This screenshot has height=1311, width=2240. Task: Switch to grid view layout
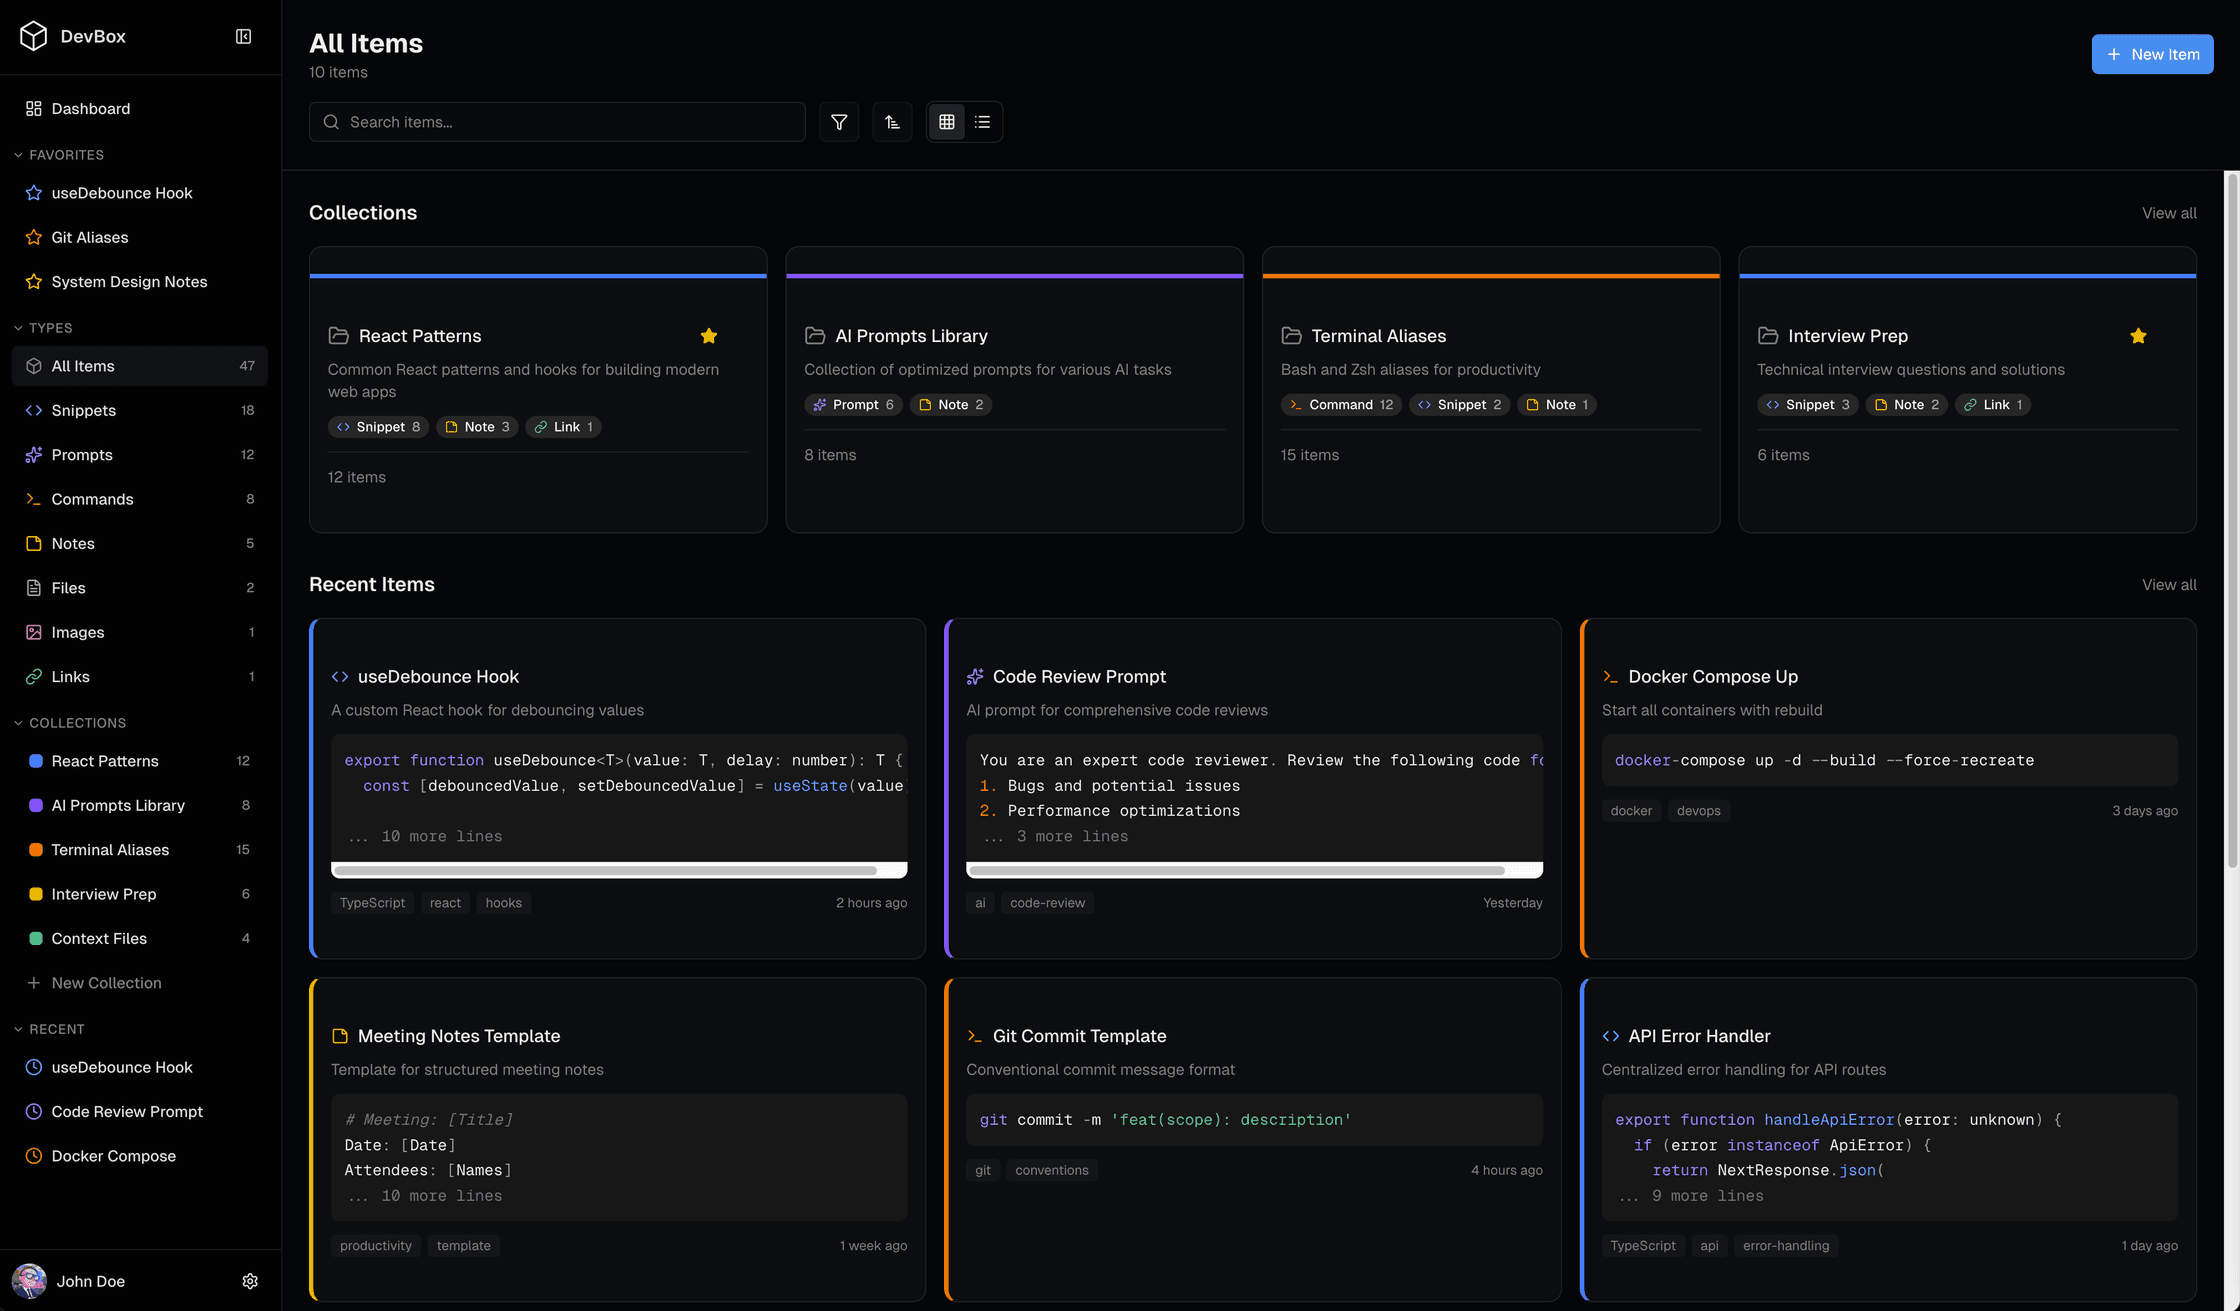click(946, 122)
